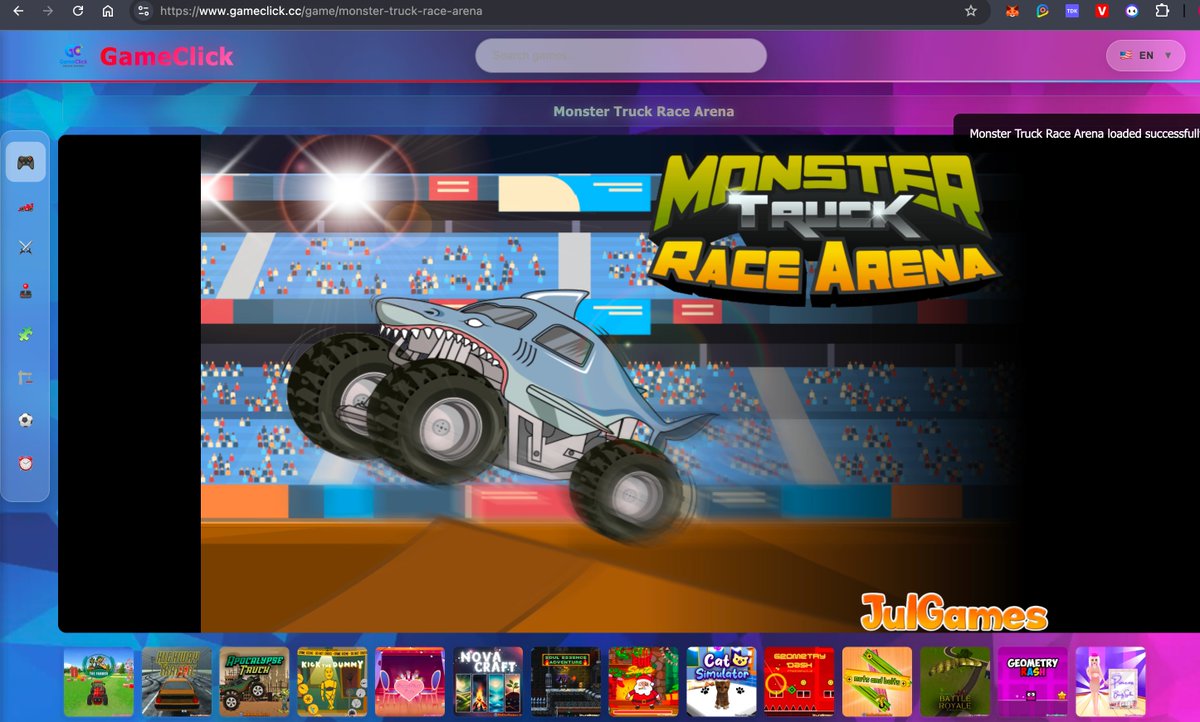
Task: Open the red V extension
Action: tap(1102, 11)
